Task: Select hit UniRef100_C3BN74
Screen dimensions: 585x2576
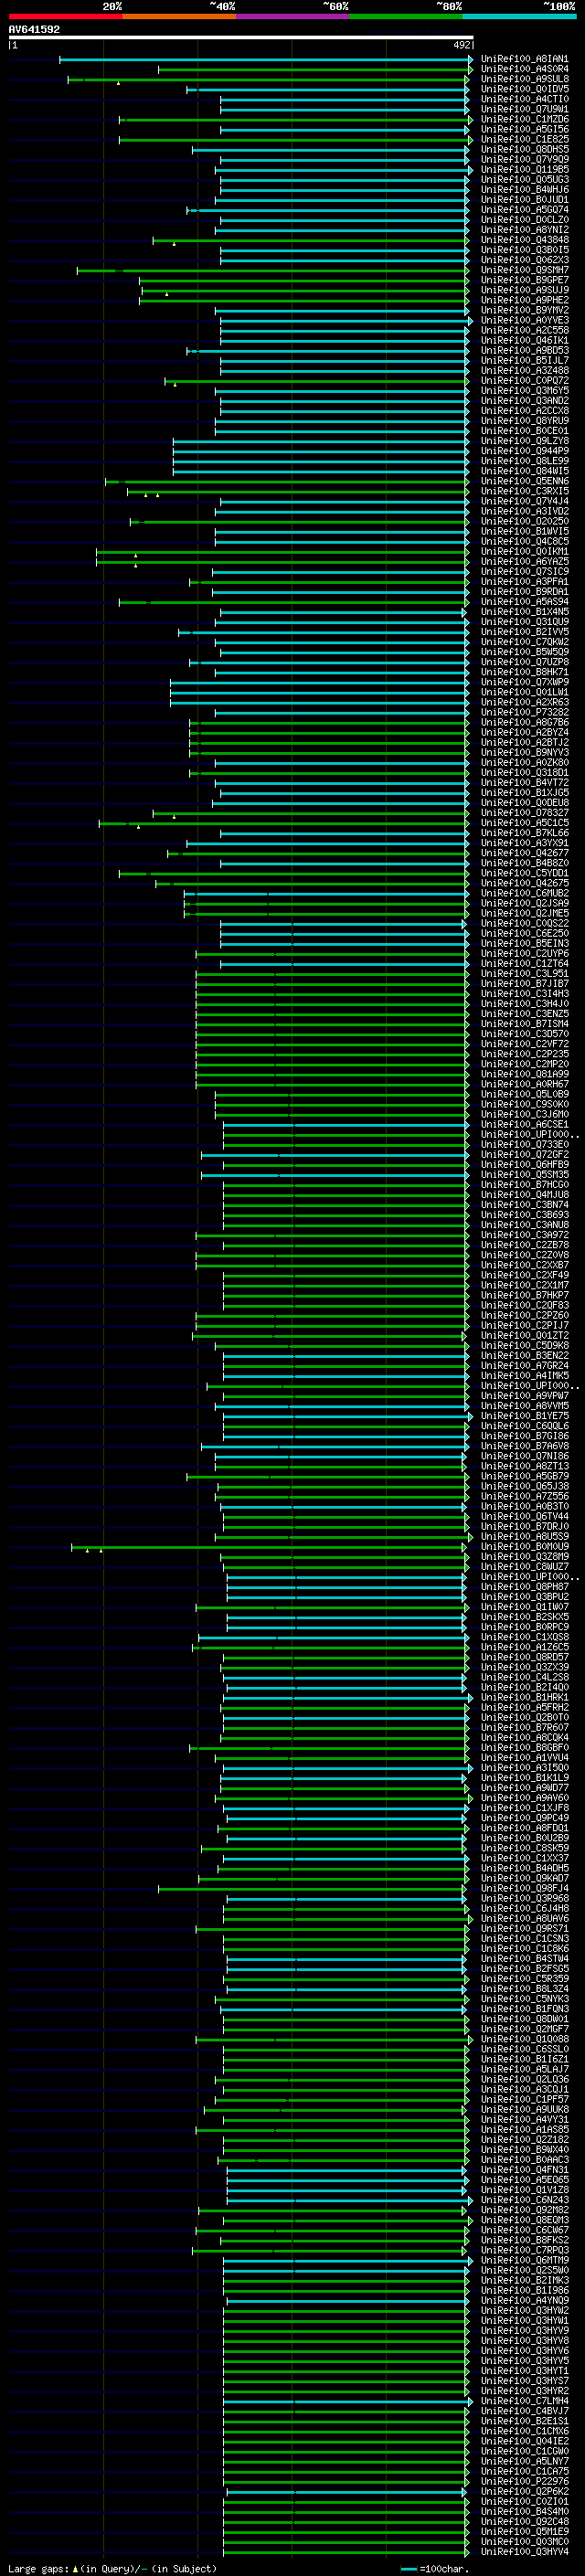Action: pos(524,1205)
